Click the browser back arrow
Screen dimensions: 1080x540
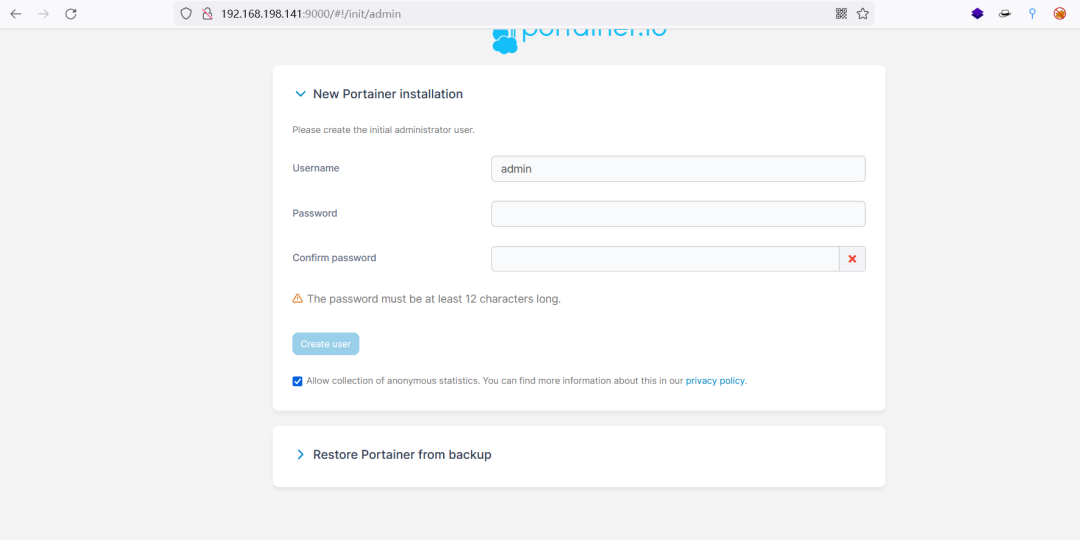[x=16, y=14]
